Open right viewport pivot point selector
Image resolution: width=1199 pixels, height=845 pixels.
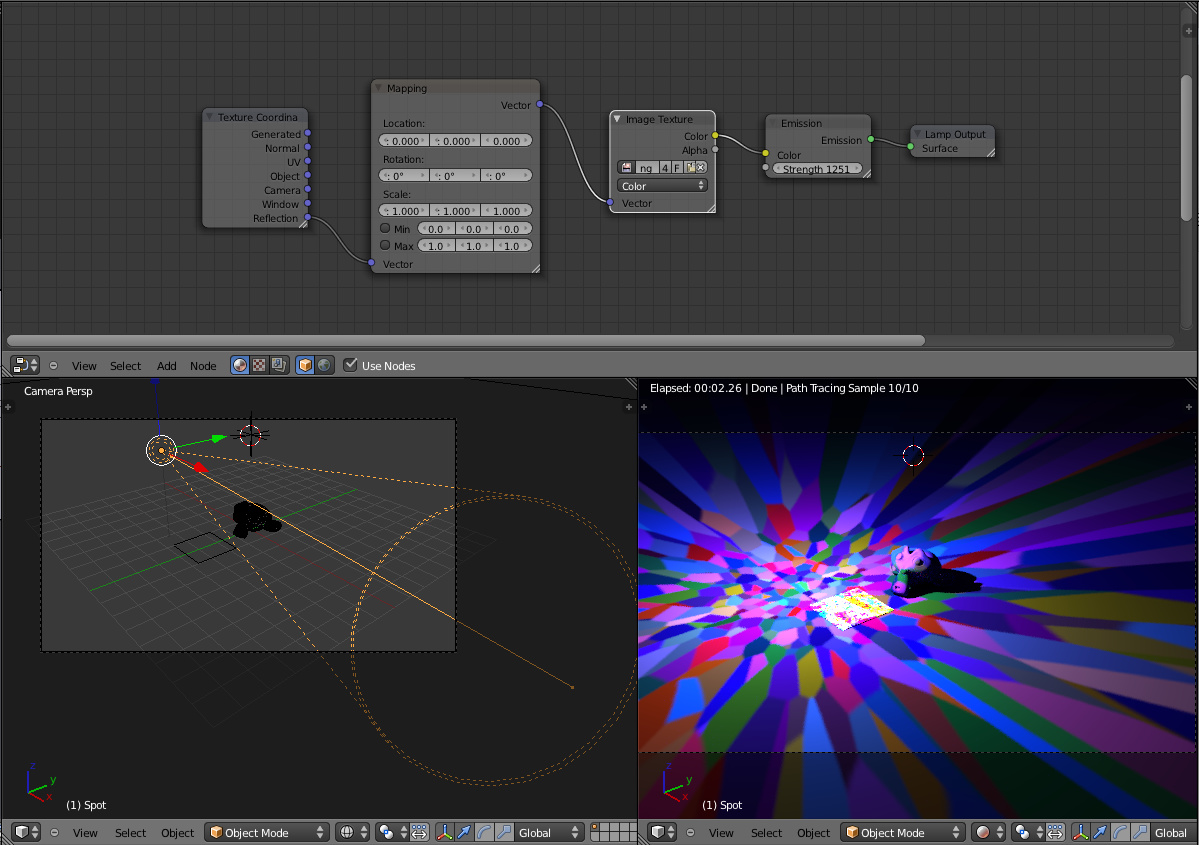click(1028, 833)
